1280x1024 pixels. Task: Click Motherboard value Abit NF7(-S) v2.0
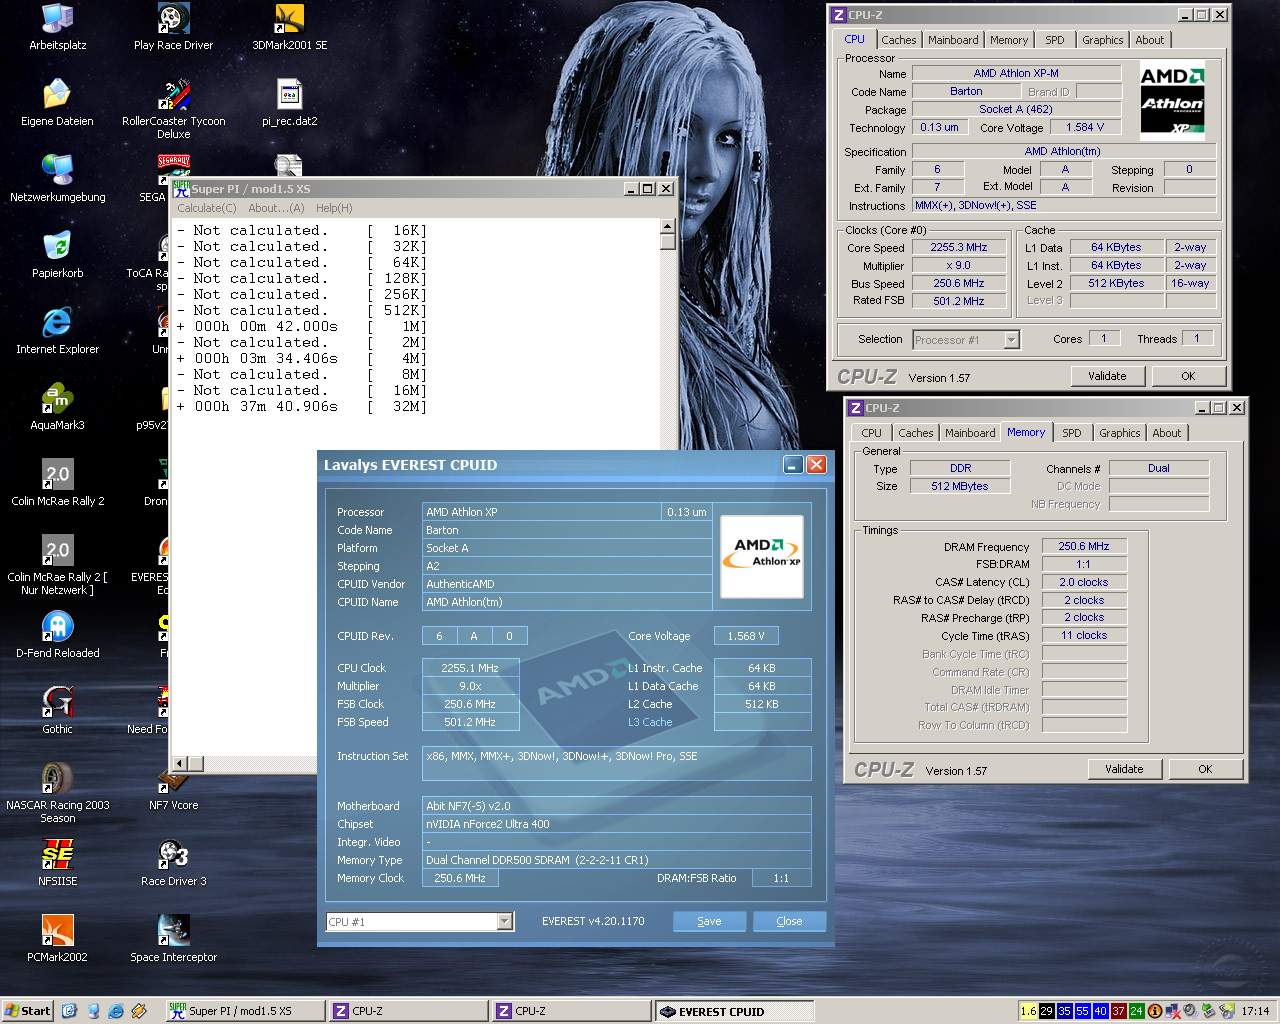tap(616, 806)
